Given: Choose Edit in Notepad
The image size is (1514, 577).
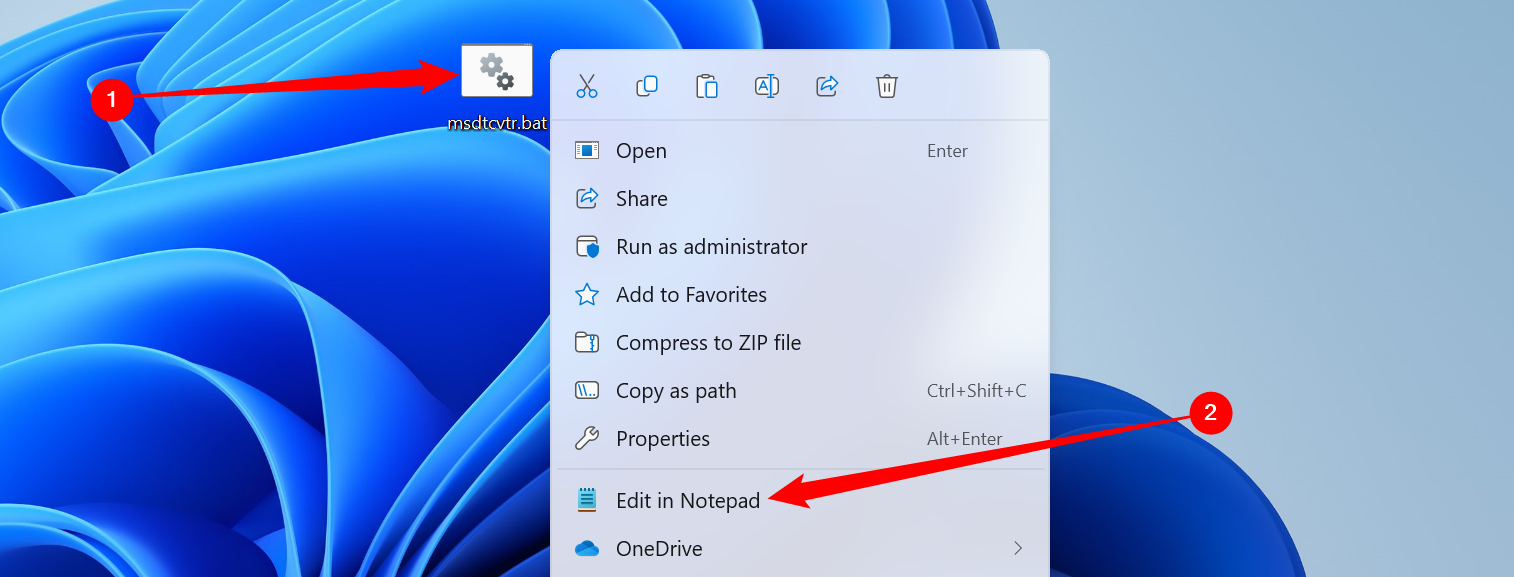Looking at the screenshot, I should coord(800,500).
